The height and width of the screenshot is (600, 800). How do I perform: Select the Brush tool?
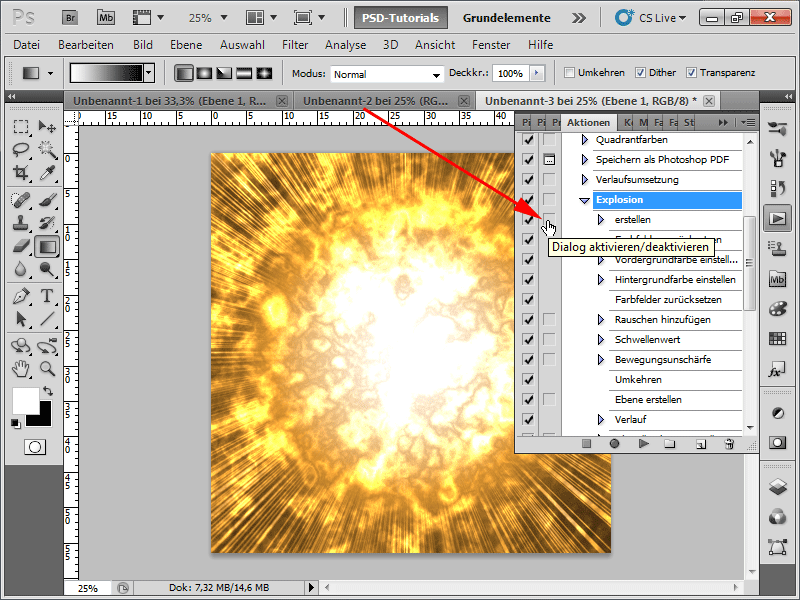click(x=47, y=200)
